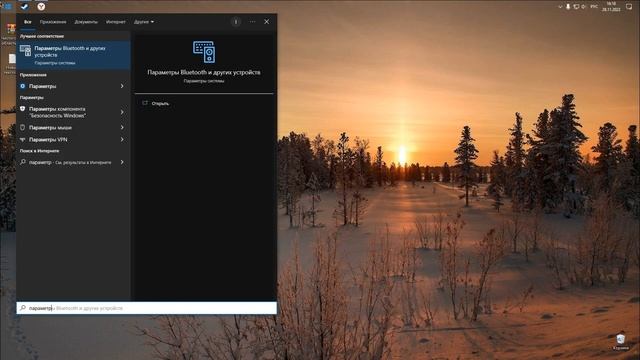Click the microphone tray icon
The image size is (640, 360).
coord(568,7)
